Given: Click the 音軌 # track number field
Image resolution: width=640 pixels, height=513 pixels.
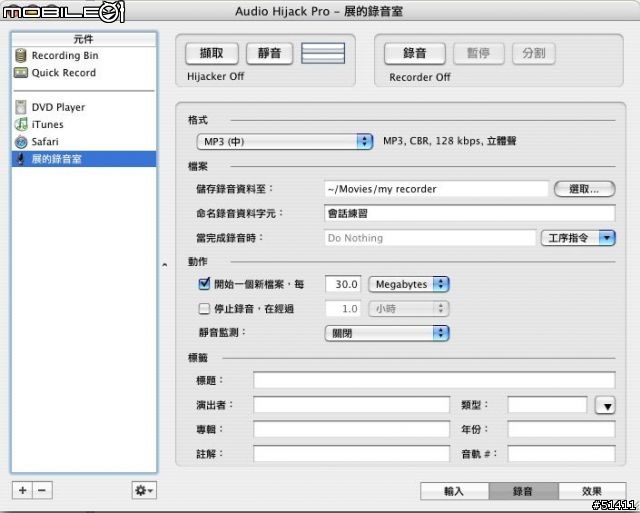Looking at the screenshot, I should point(561,454).
